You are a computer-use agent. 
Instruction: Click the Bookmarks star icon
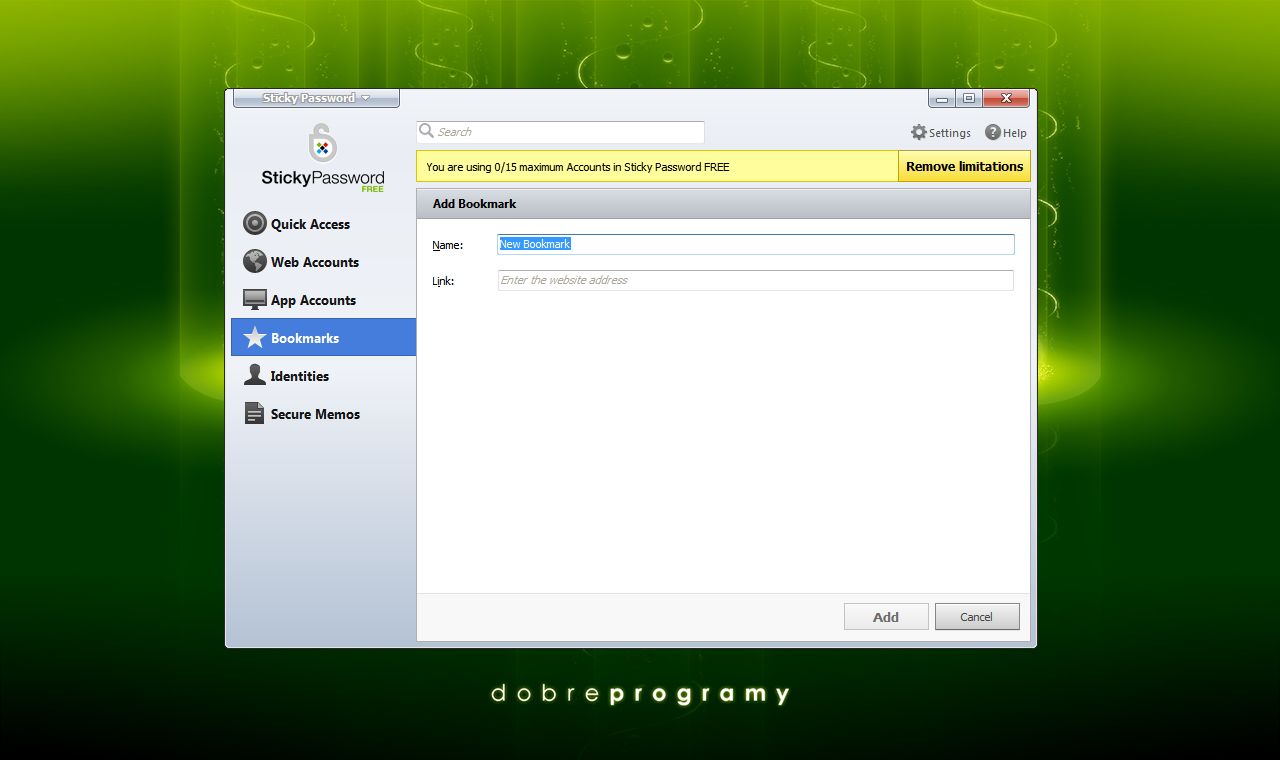[255, 338]
